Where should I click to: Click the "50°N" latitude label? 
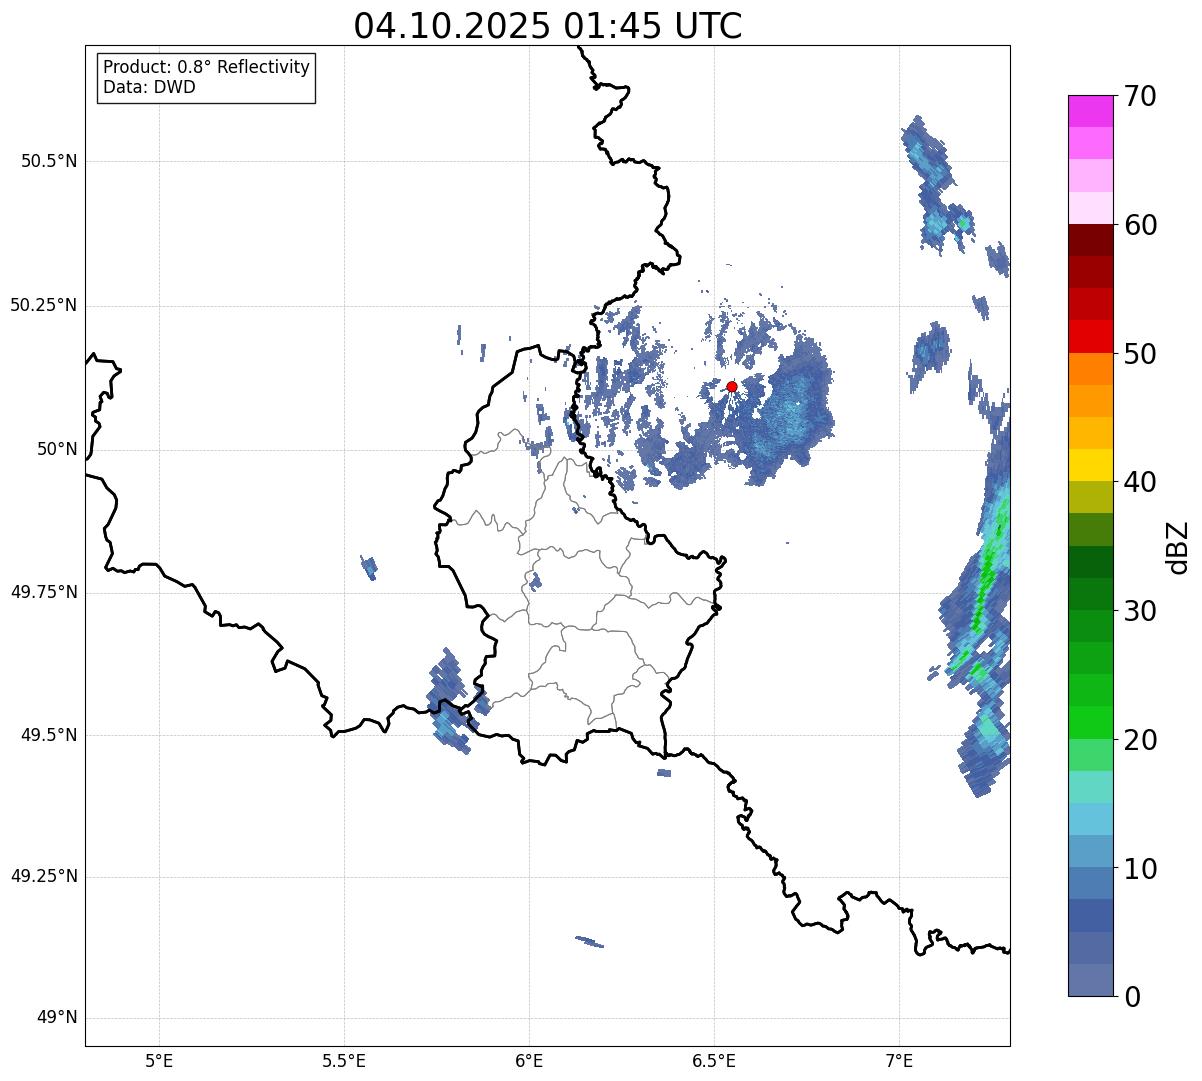click(x=57, y=449)
